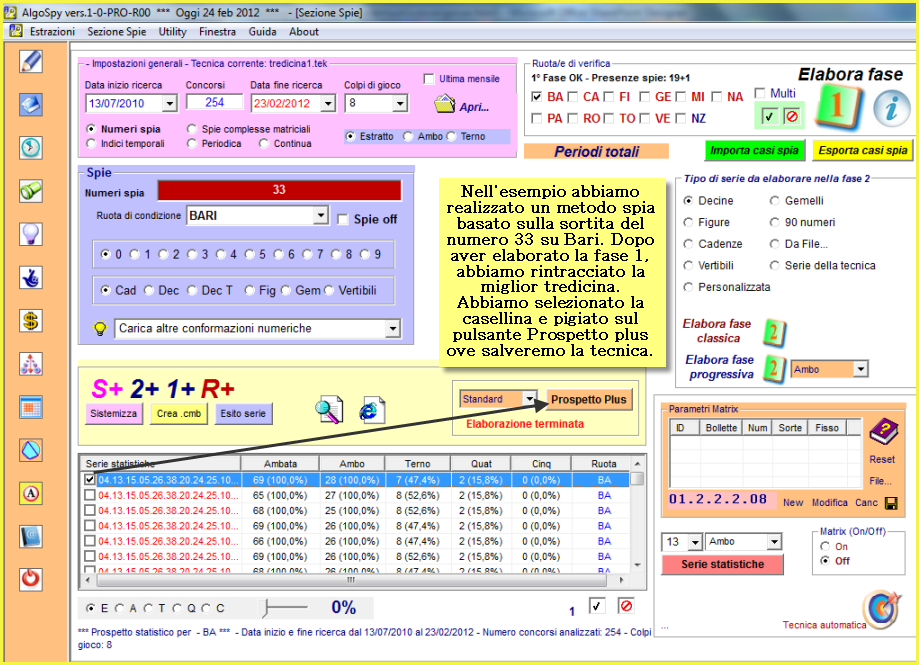Expand the Colpi di gioco dropdown
The width and height of the screenshot is (919, 665).
tap(400, 104)
